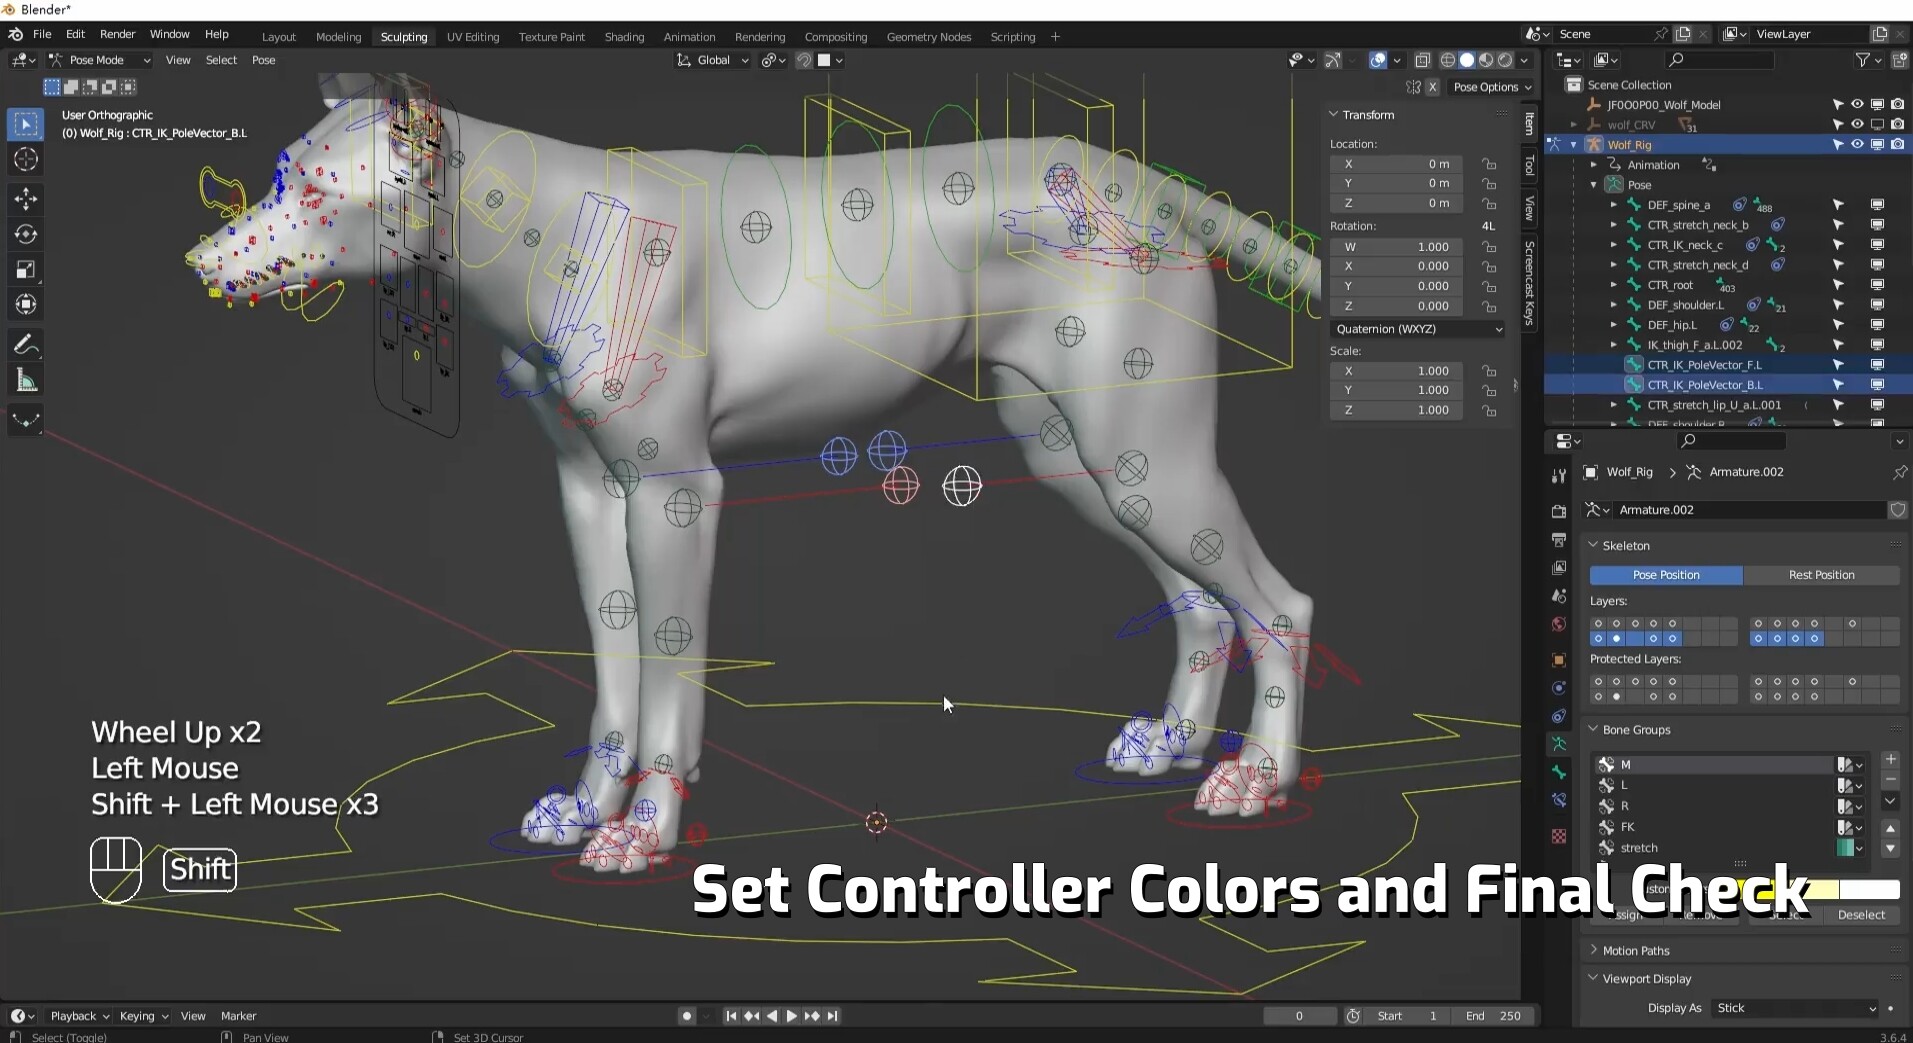
Task: Select the Move tool in the viewport toolbar
Action: [26, 198]
